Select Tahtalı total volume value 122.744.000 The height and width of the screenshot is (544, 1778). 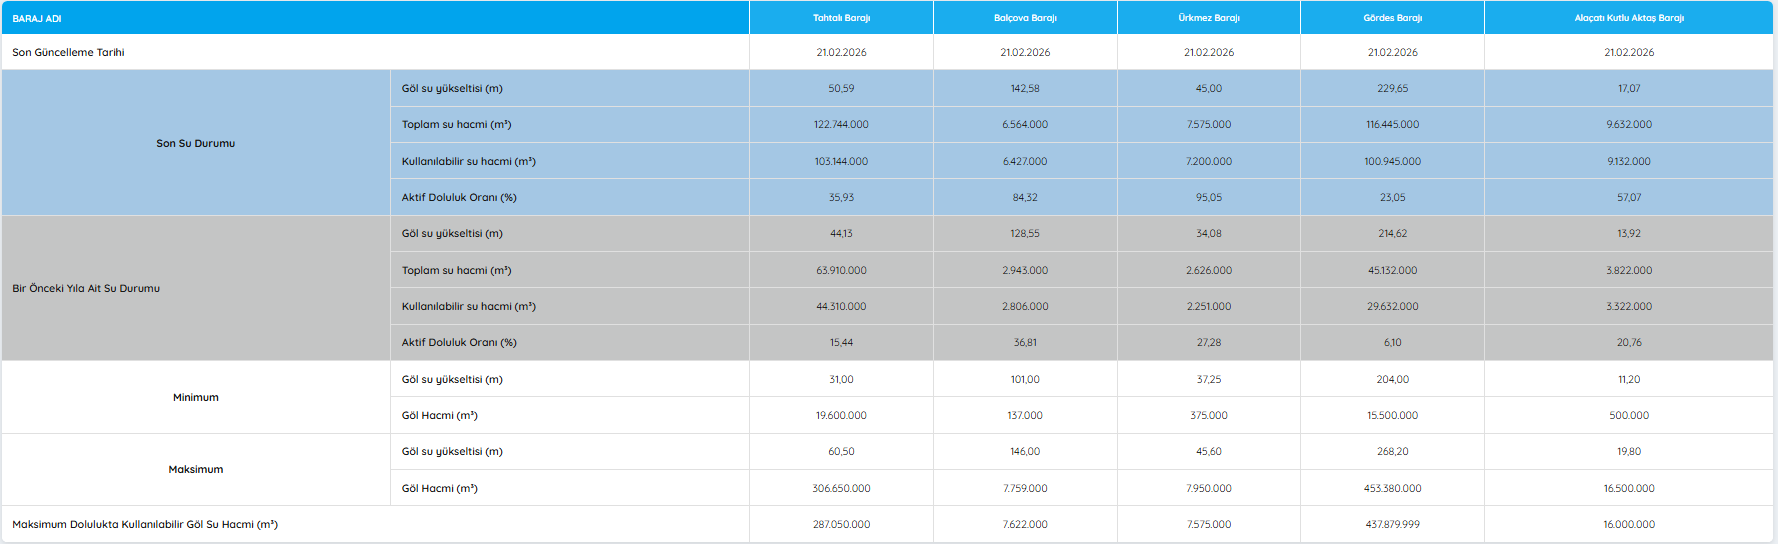tap(841, 124)
